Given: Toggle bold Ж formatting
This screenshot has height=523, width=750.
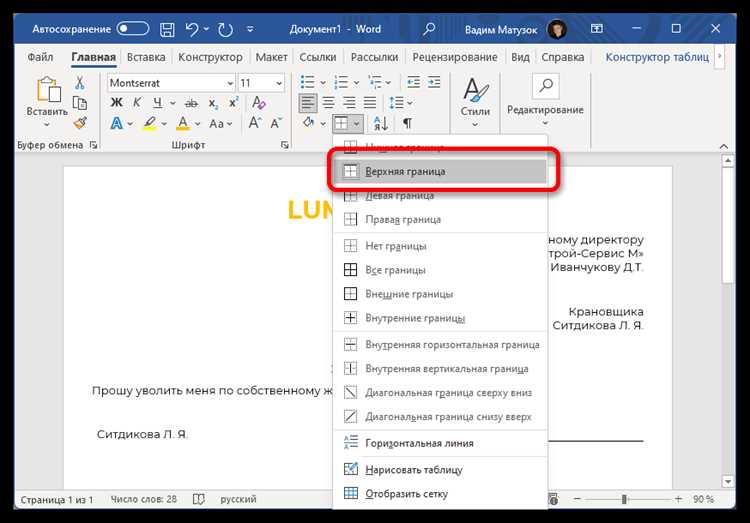Looking at the screenshot, I should 116,102.
